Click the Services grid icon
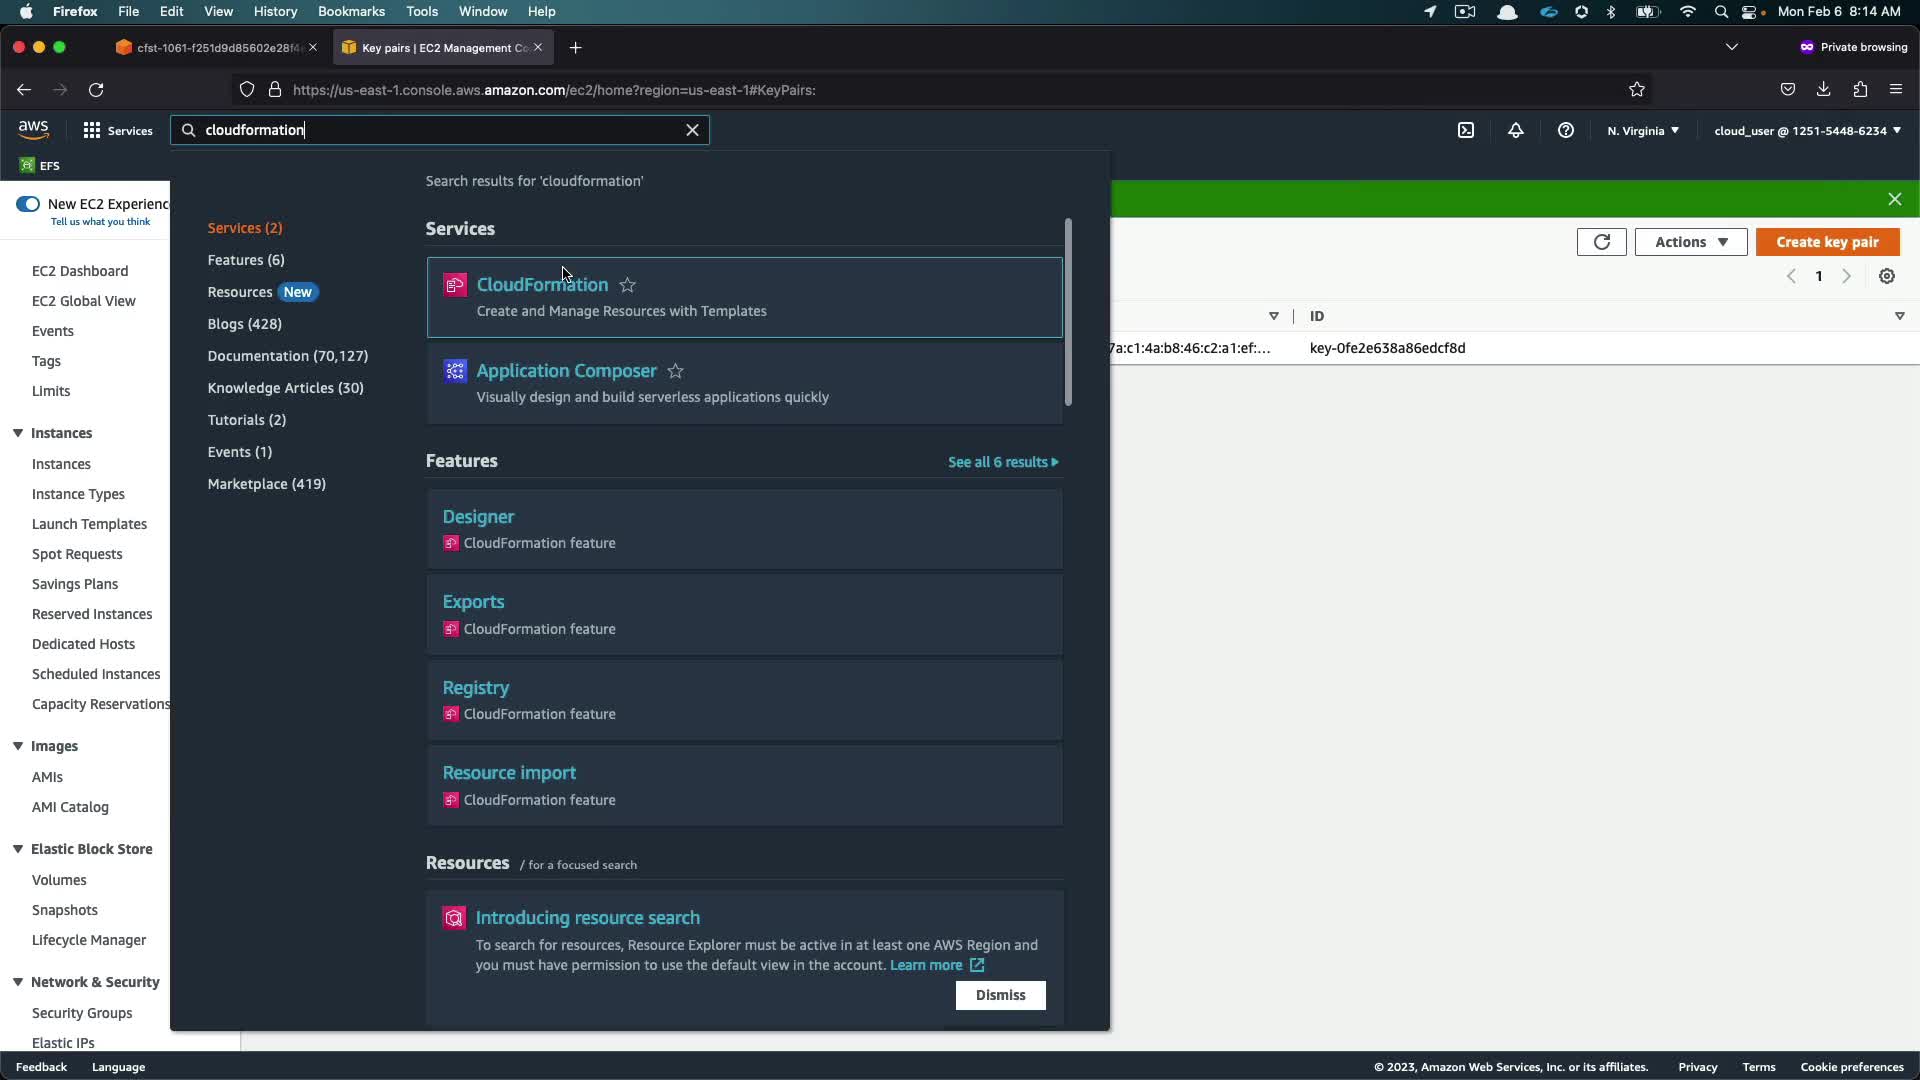This screenshot has width=1920, height=1080. (92, 131)
